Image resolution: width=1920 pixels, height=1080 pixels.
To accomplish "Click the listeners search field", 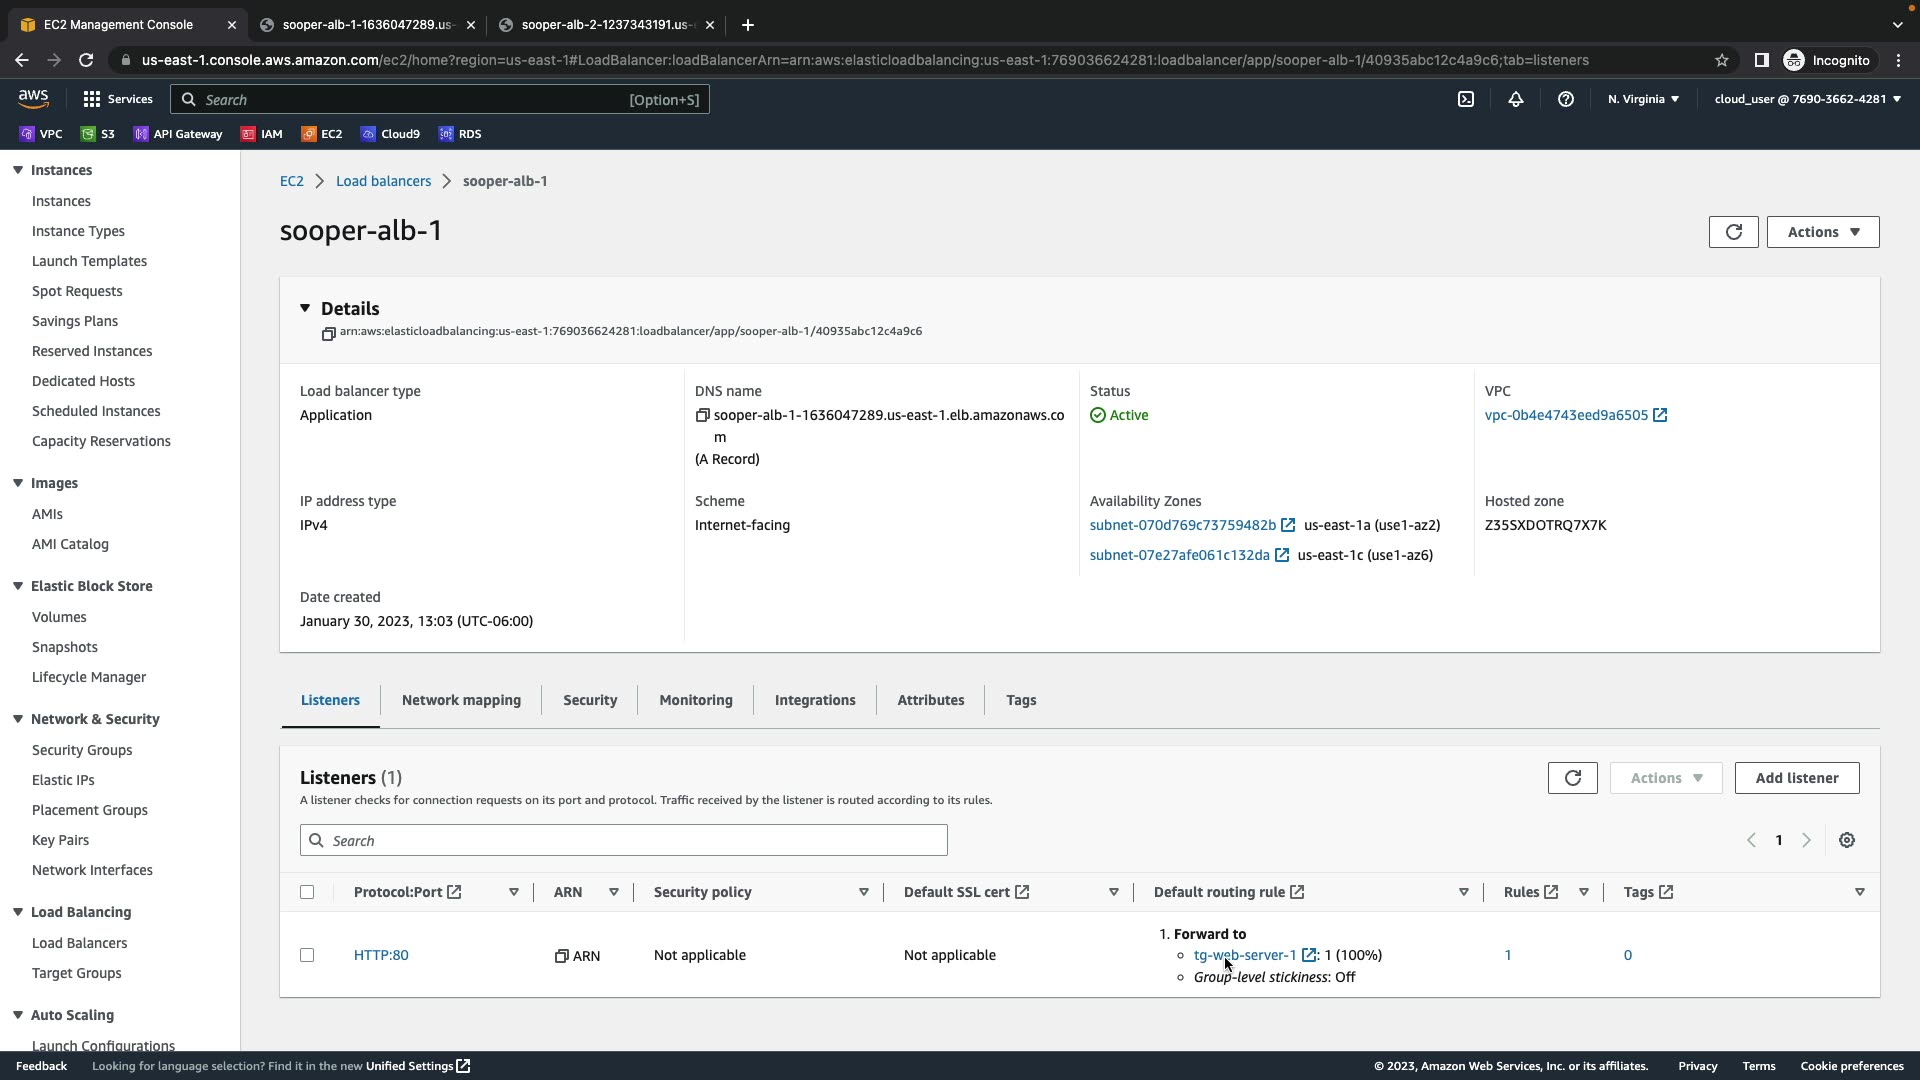I will pos(623,840).
